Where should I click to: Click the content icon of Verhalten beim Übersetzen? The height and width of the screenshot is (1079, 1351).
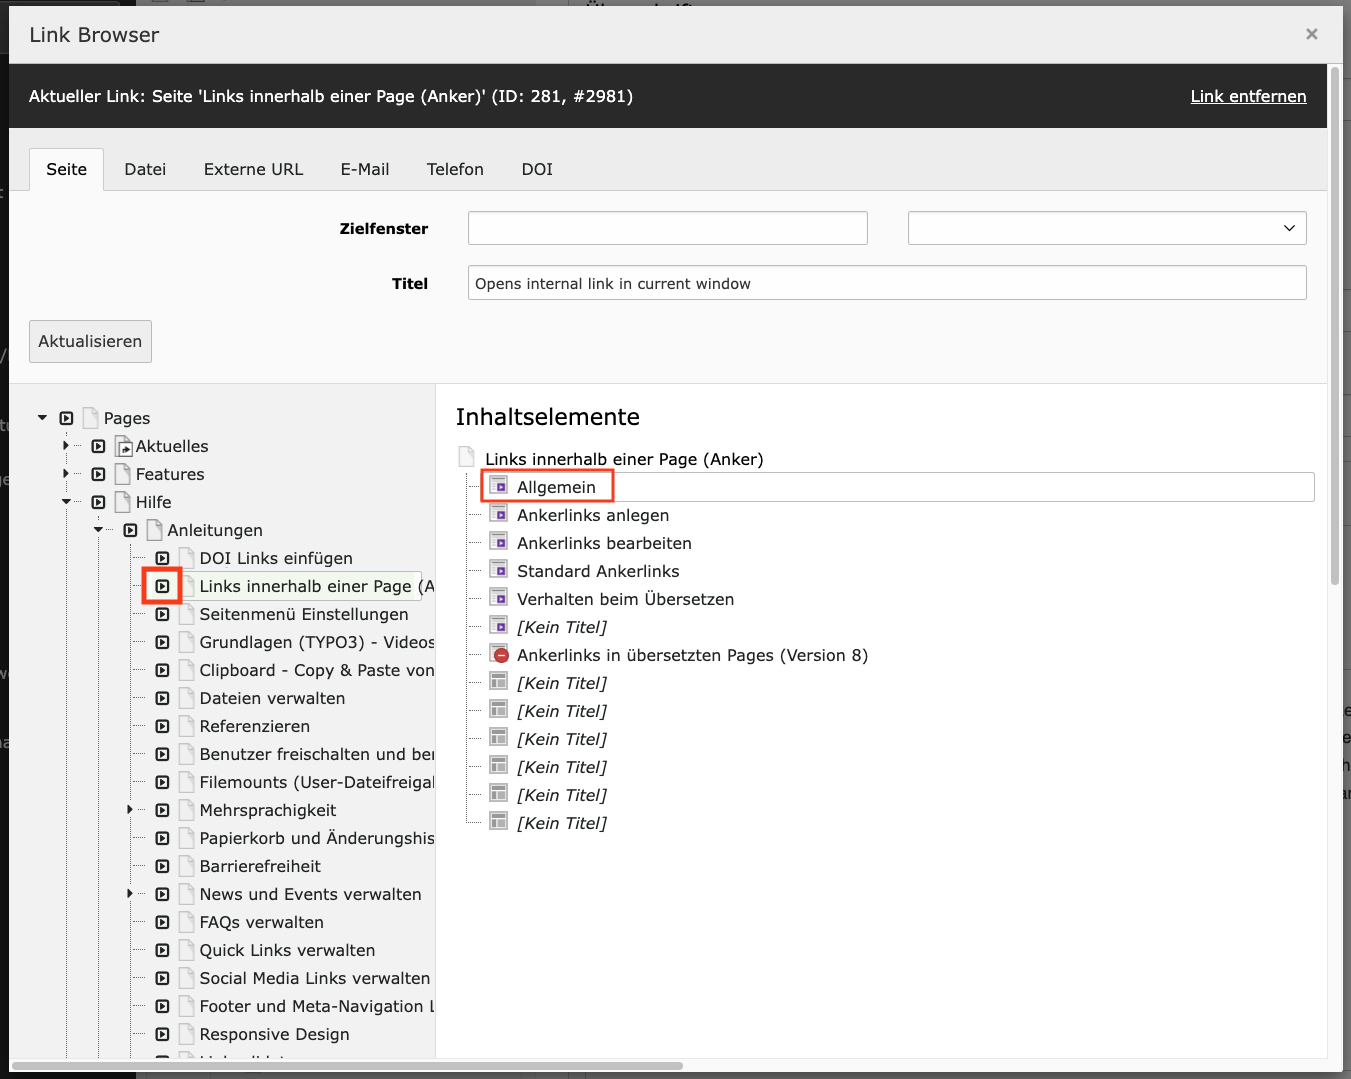tap(498, 597)
